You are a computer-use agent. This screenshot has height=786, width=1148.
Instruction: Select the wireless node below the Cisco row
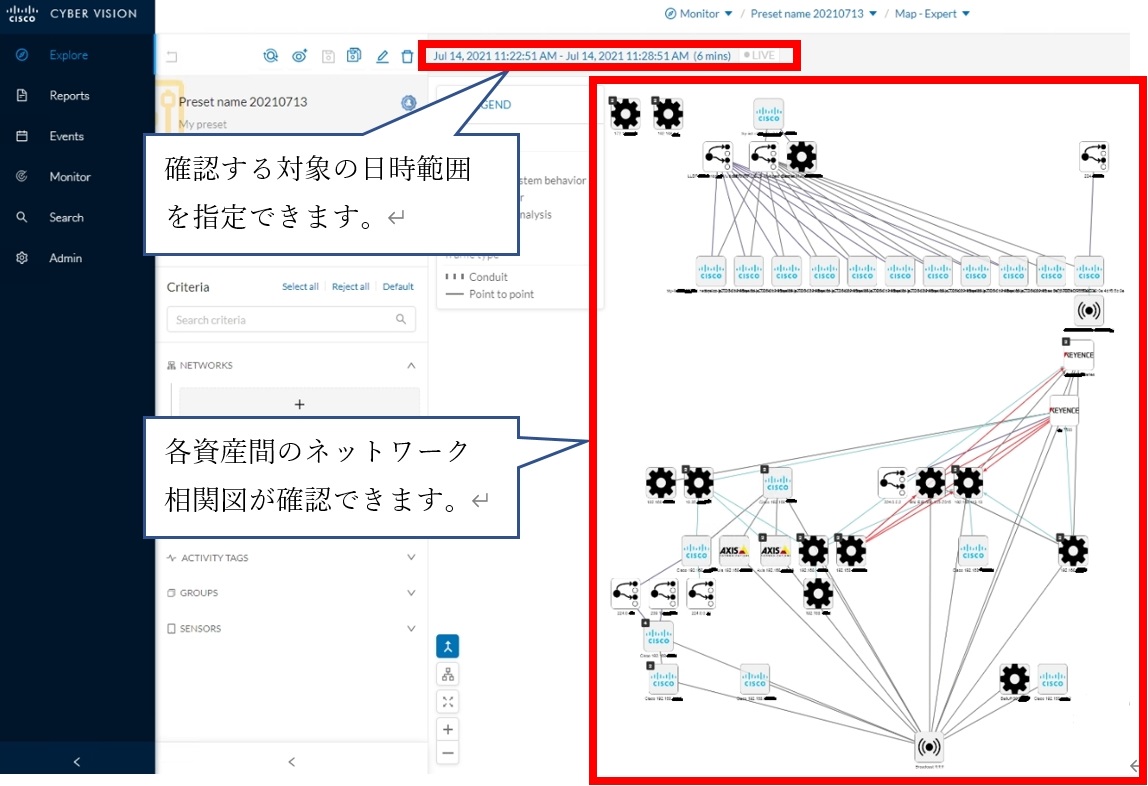(1089, 311)
